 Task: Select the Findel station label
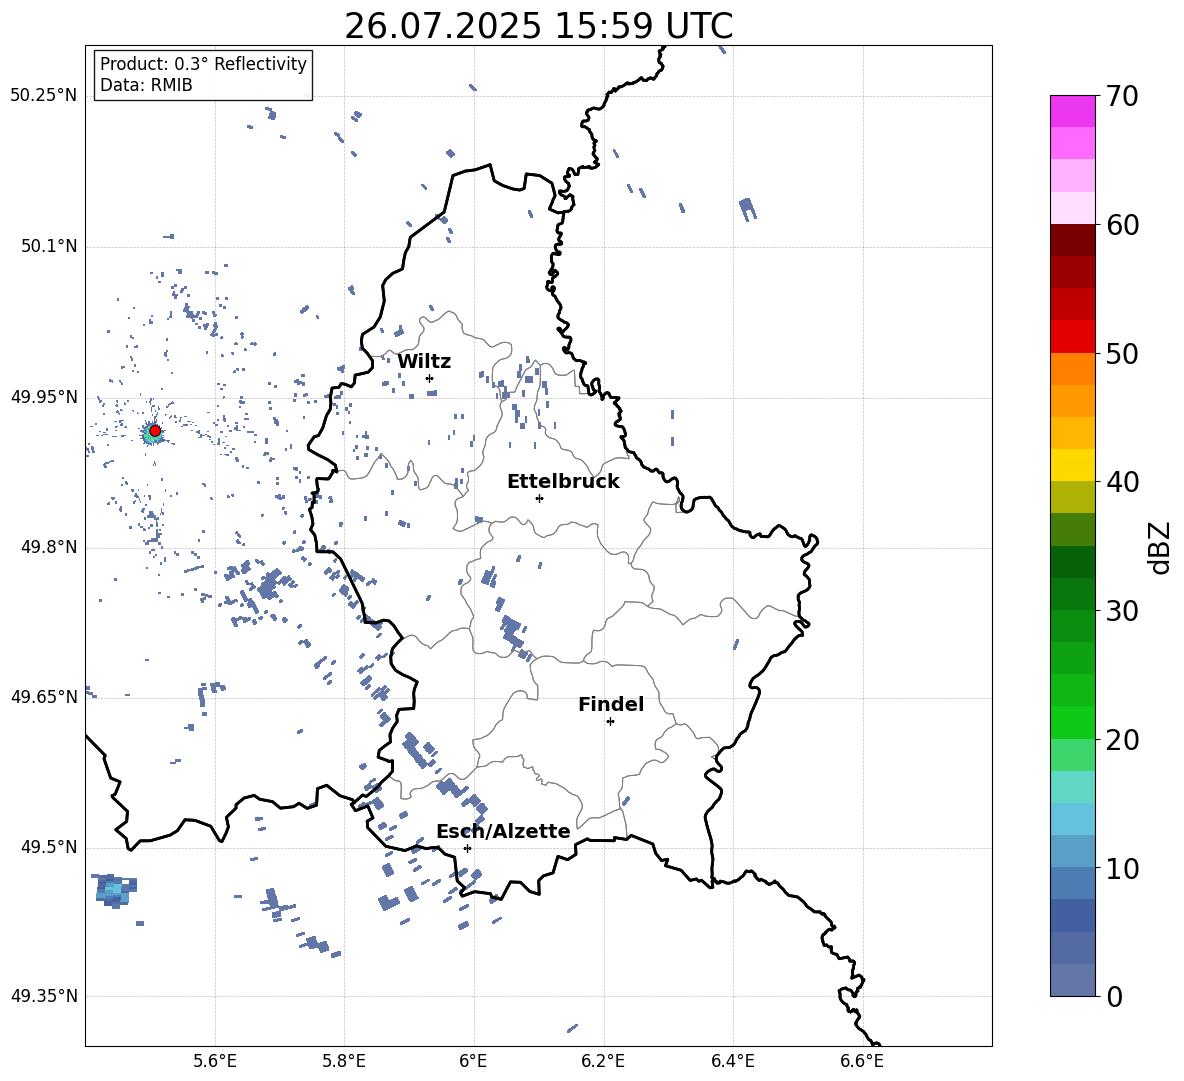[x=611, y=704]
